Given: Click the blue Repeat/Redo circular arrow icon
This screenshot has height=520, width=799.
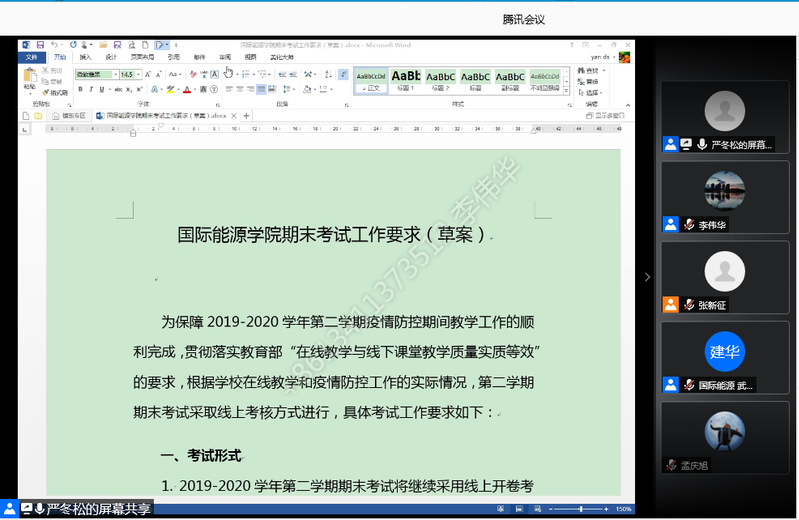Looking at the screenshot, I should tap(73, 45).
